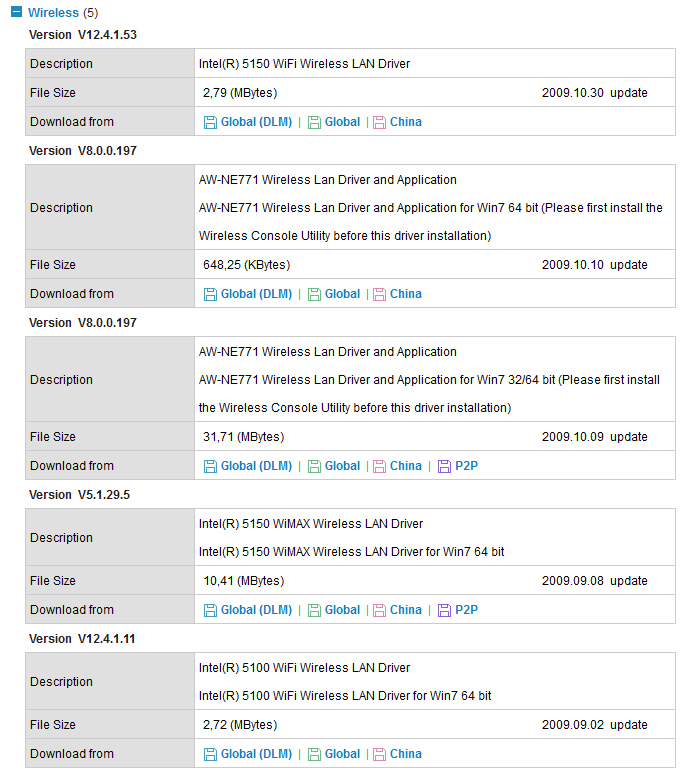Download V5.1.29.5 driver via P2P link

(467, 610)
